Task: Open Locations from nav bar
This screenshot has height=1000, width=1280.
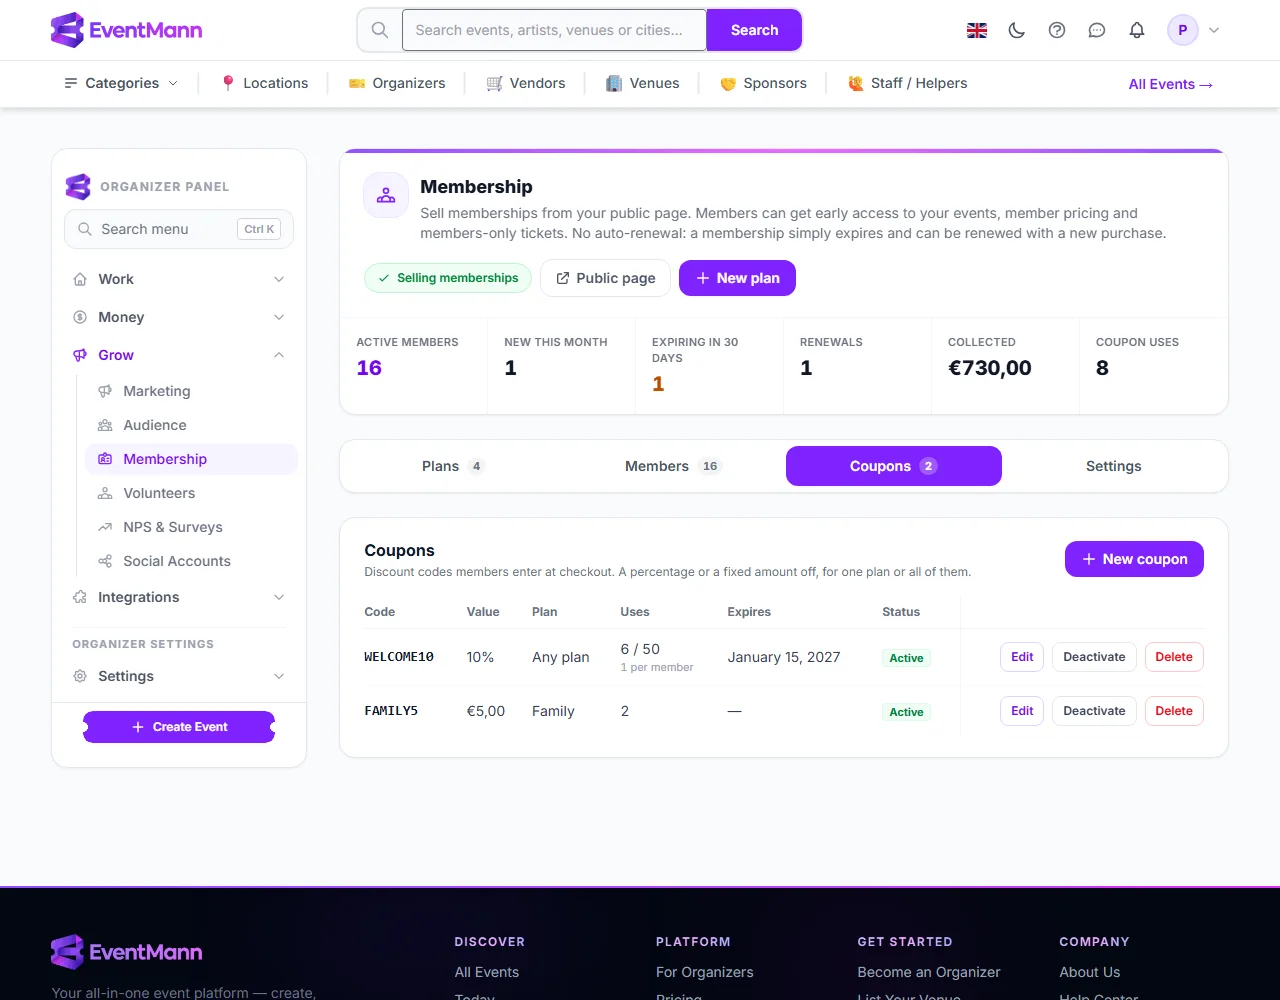Action: click(x=264, y=83)
